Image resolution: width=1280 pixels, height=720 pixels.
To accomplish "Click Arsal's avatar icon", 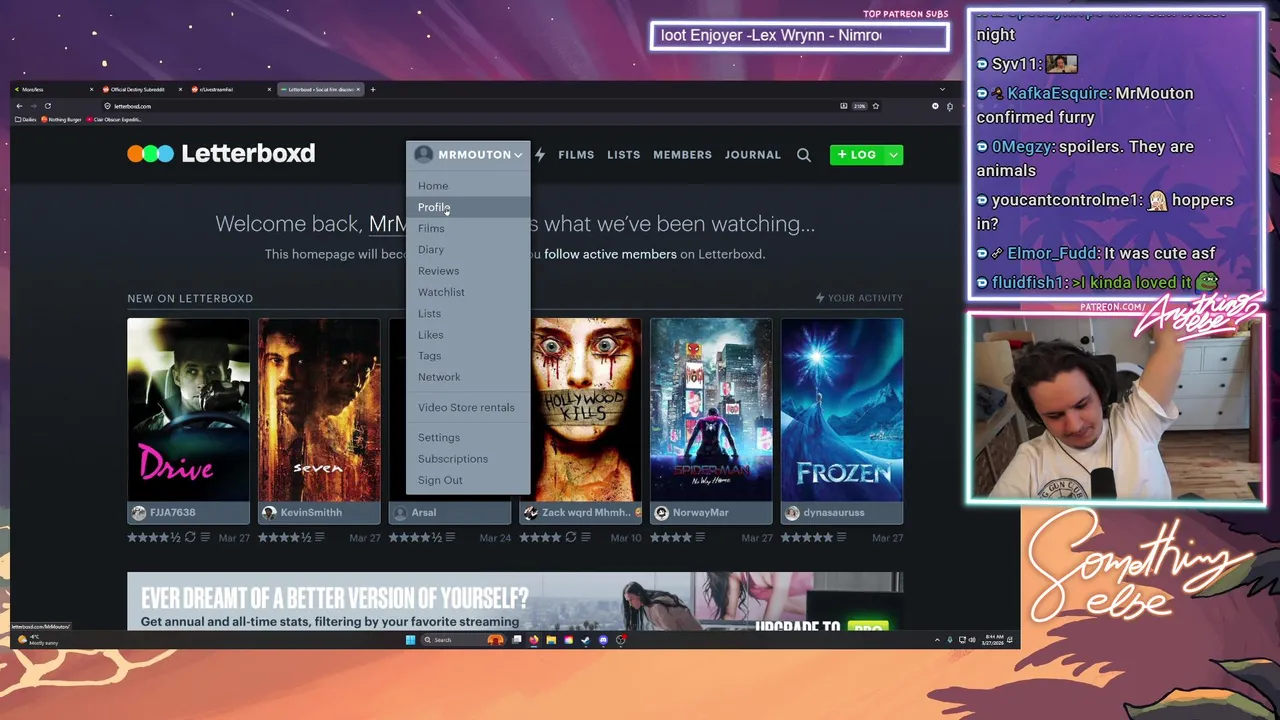I will click(400, 512).
